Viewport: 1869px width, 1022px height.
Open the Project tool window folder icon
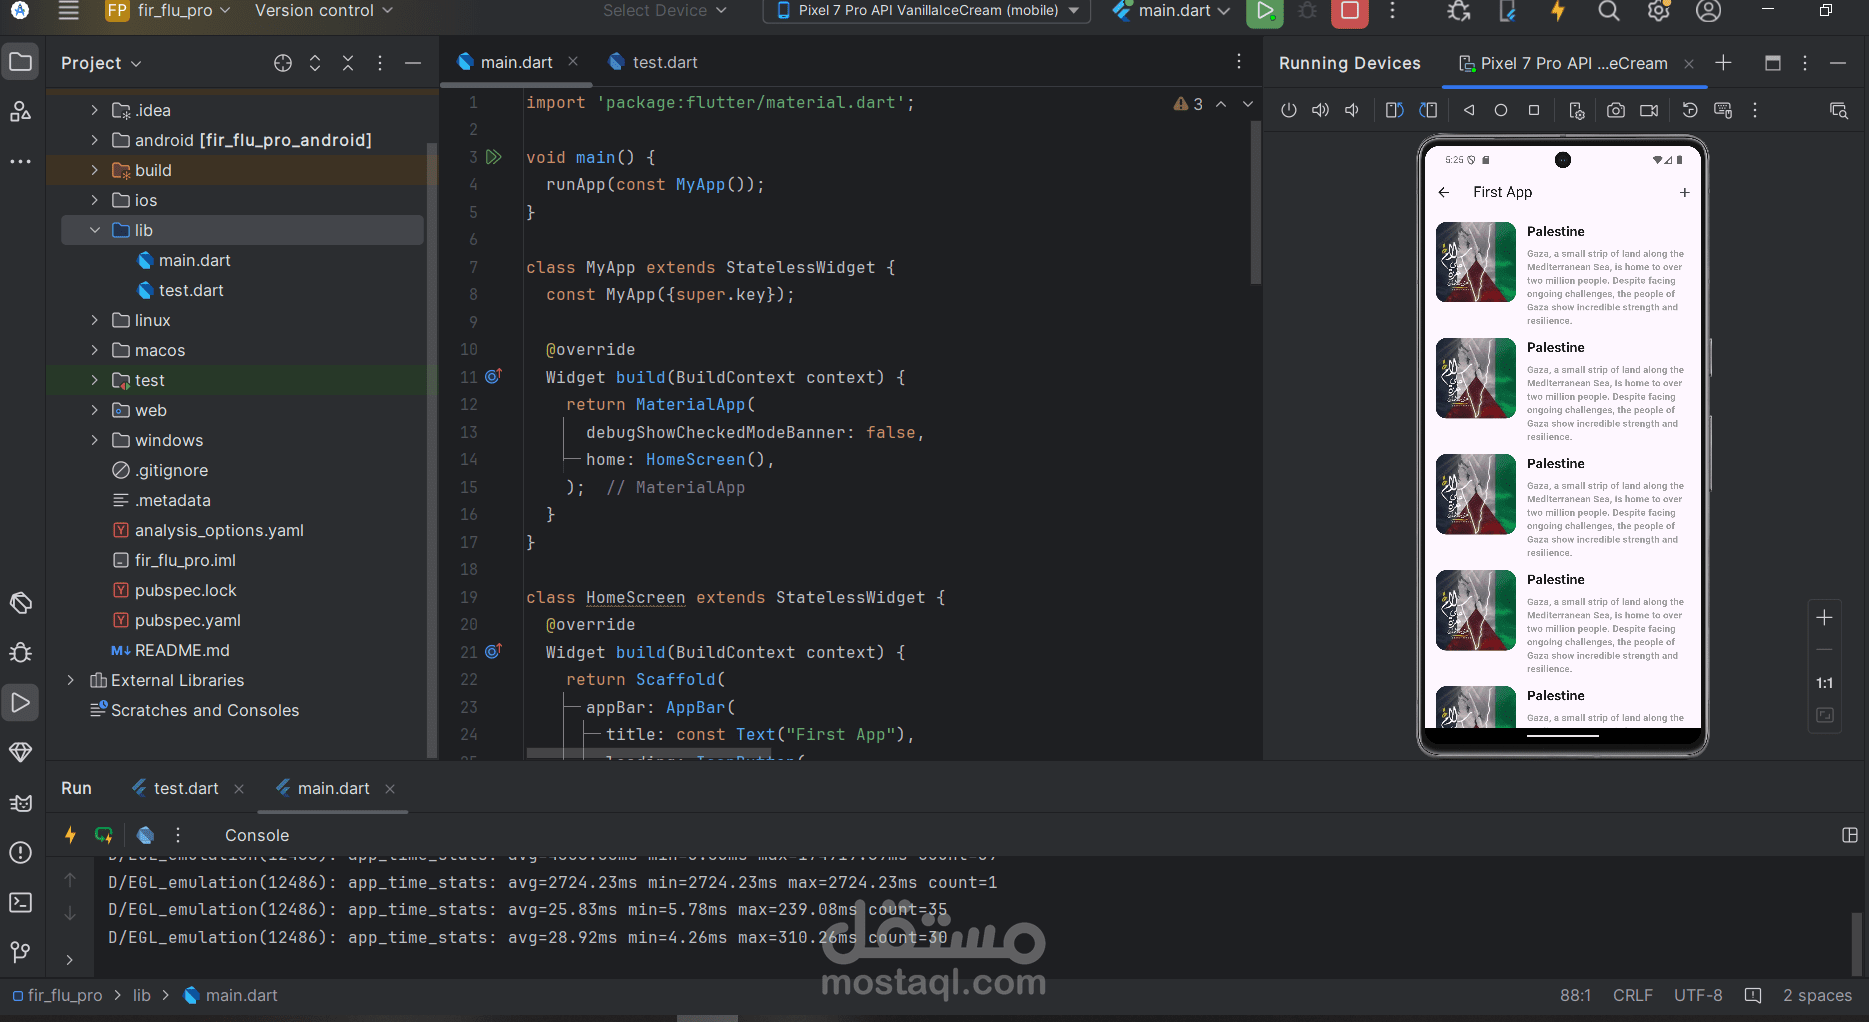pos(20,62)
